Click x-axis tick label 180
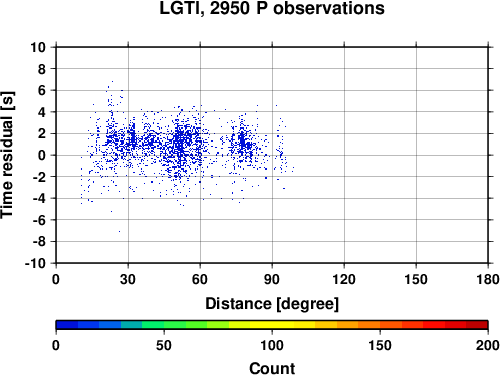 click(488, 279)
